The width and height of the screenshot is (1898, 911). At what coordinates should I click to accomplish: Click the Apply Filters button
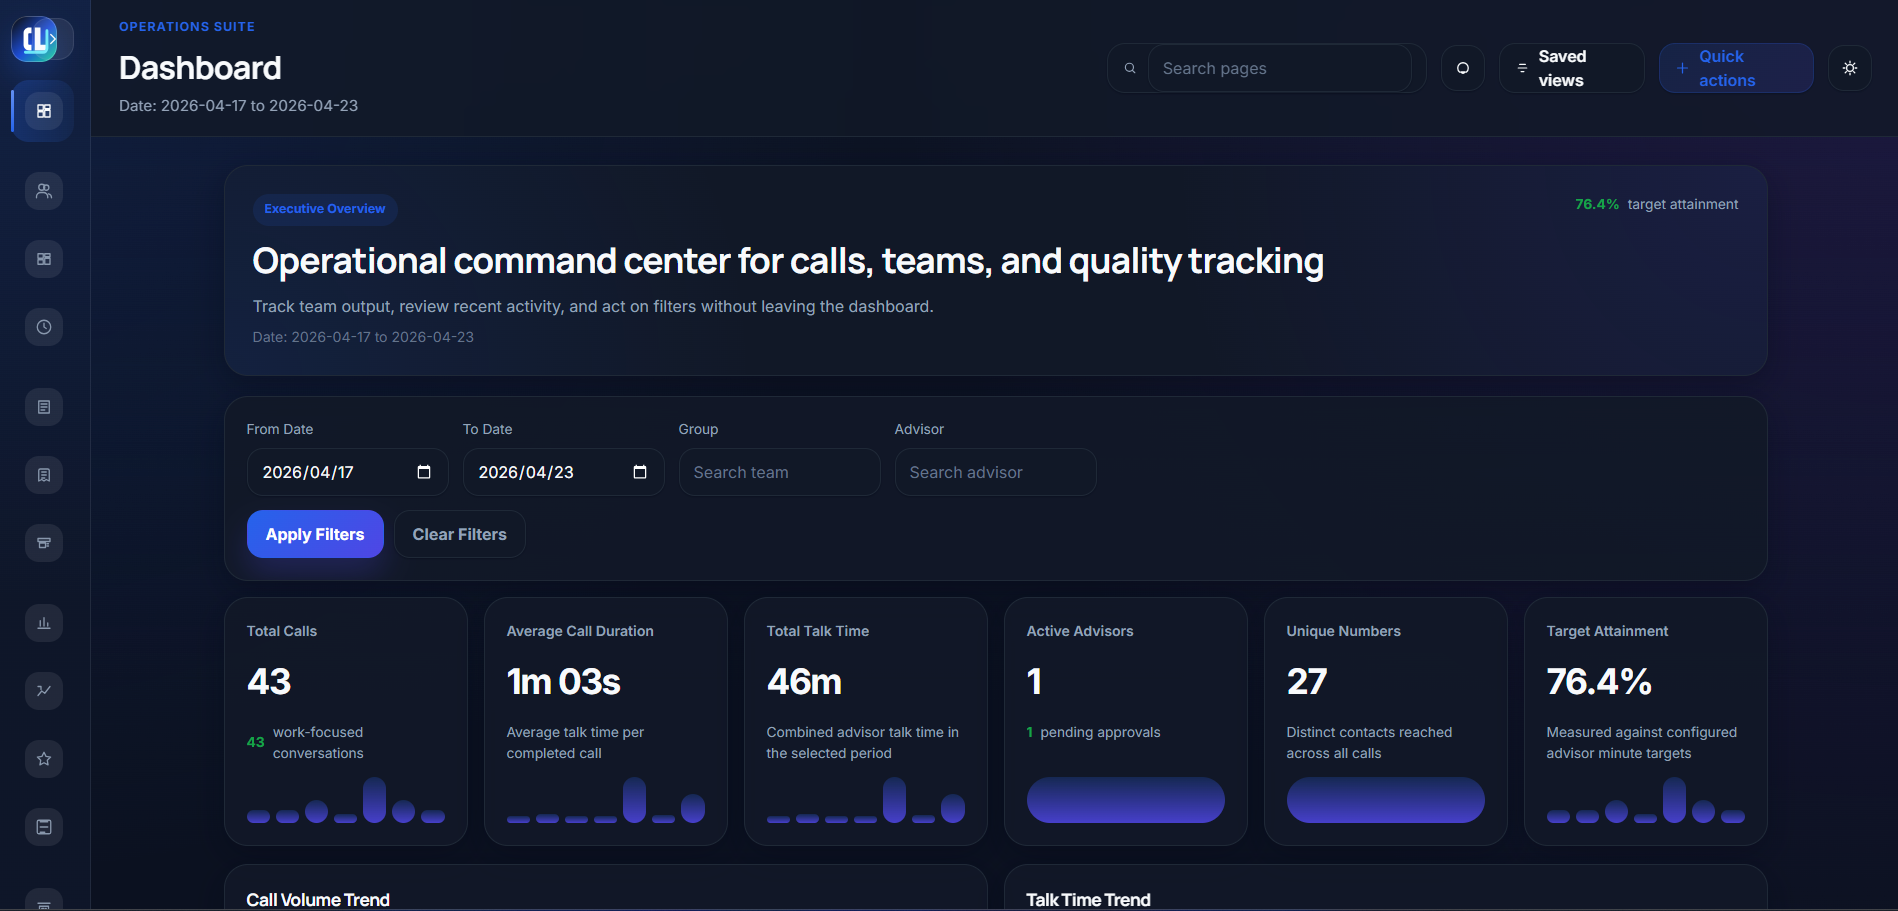point(315,534)
